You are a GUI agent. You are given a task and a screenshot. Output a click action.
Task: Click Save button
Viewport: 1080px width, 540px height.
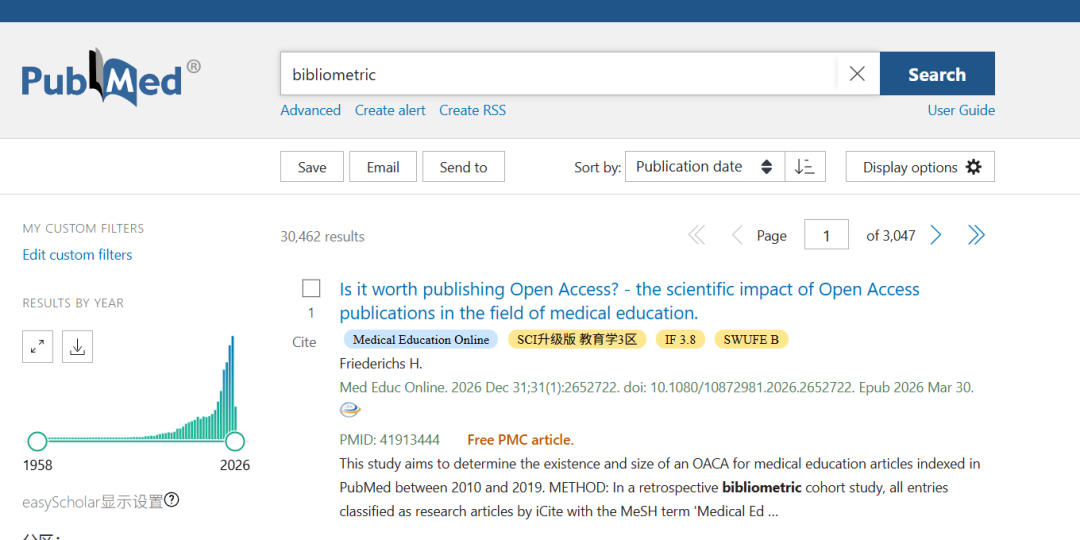tap(312, 167)
